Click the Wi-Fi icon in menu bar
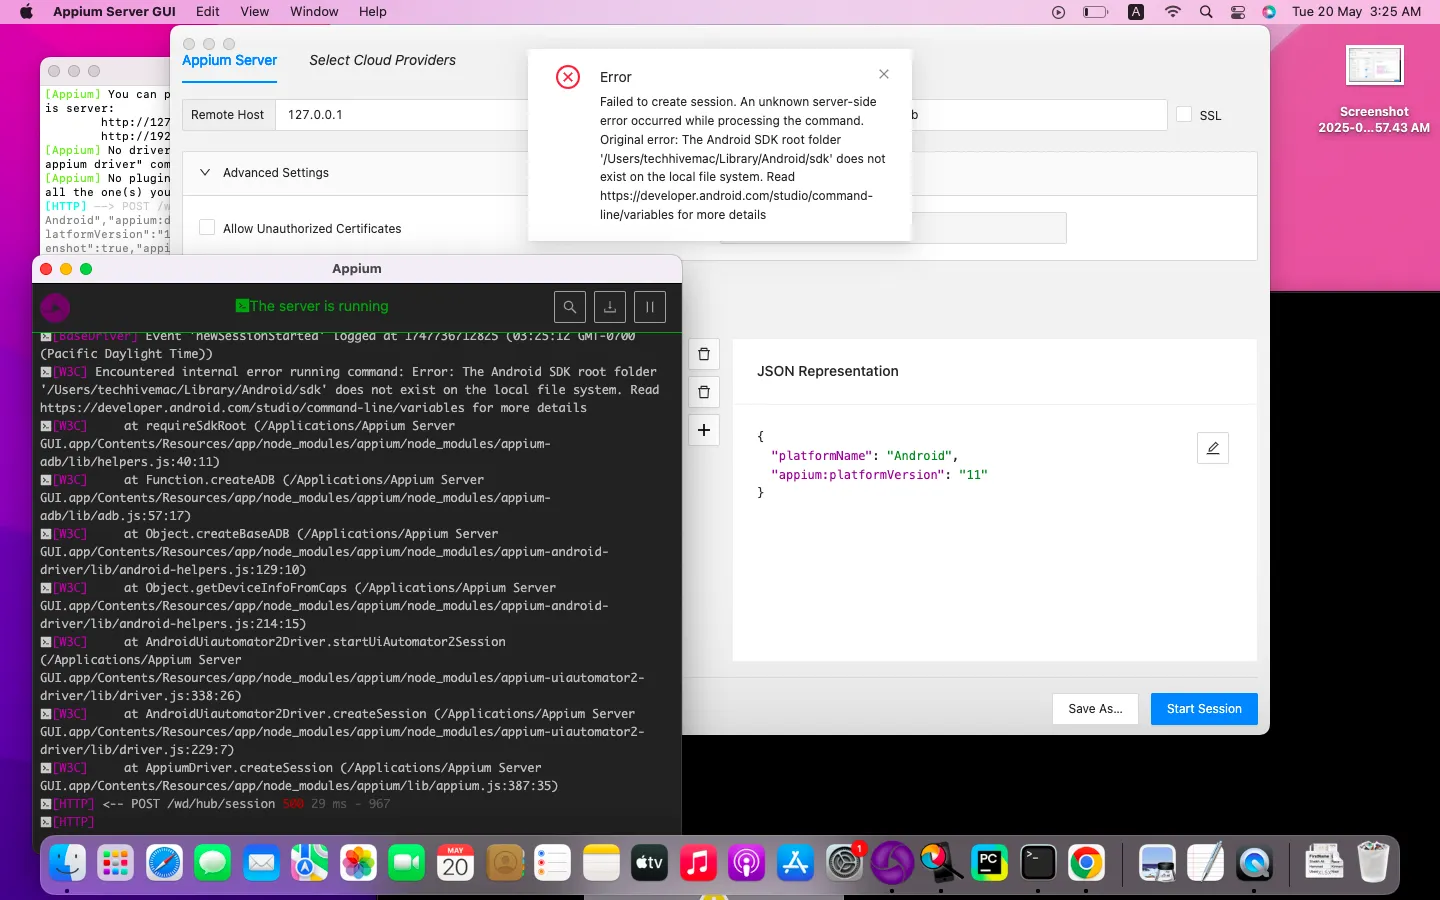The width and height of the screenshot is (1440, 900). coord(1173,12)
